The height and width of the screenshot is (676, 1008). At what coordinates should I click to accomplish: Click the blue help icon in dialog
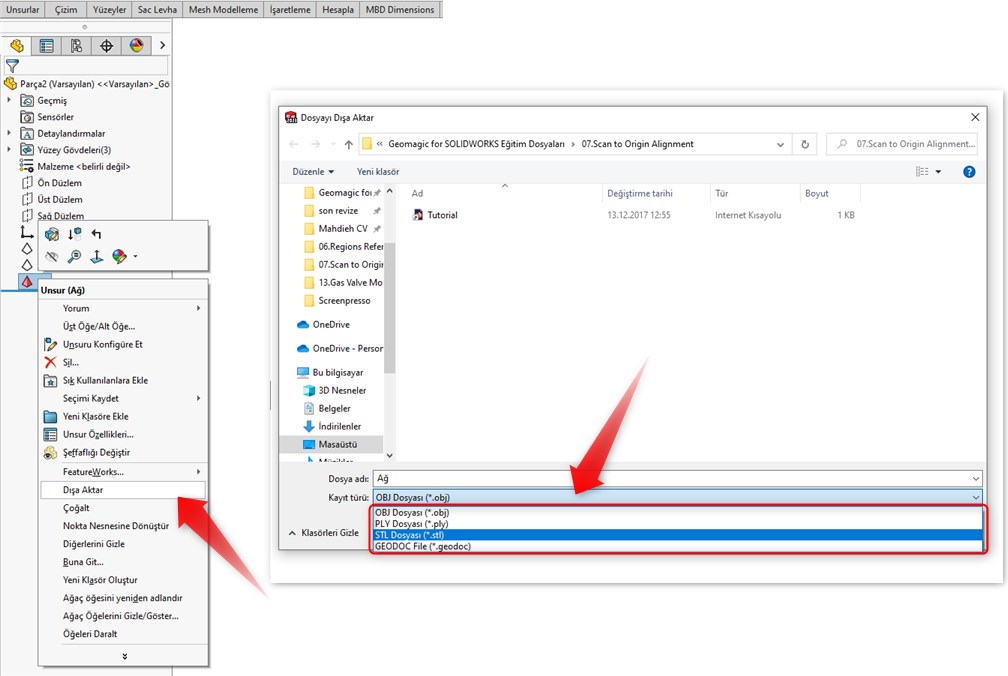click(x=969, y=172)
